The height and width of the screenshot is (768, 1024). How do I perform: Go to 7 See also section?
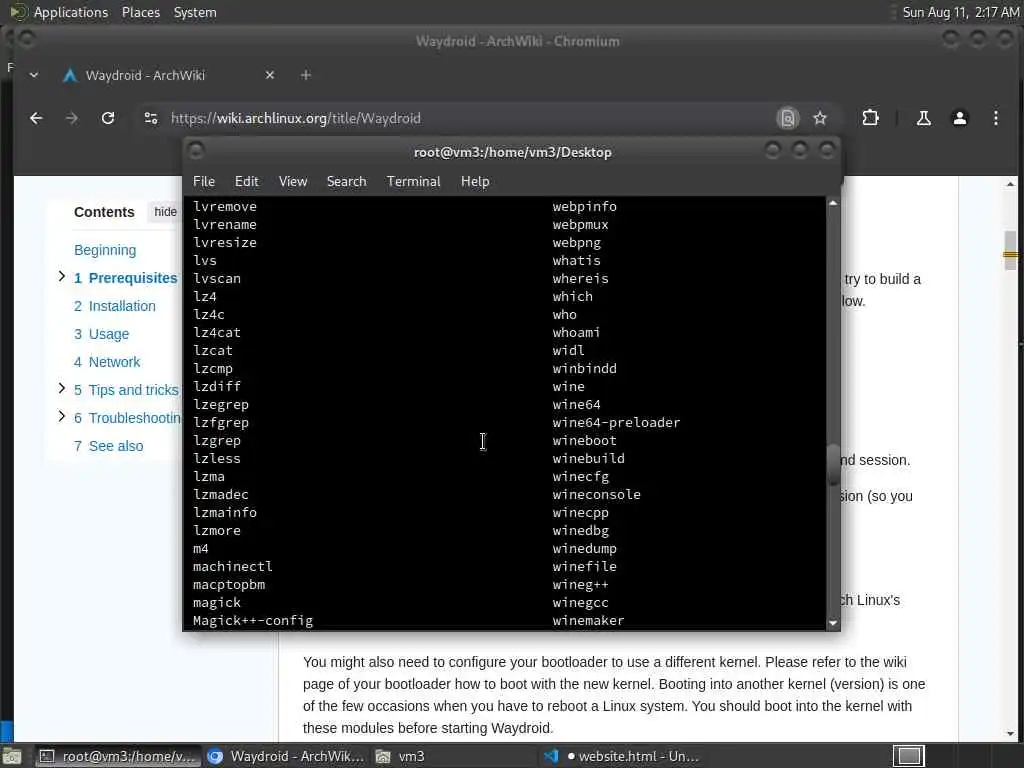pyautogui.click(x=108, y=446)
